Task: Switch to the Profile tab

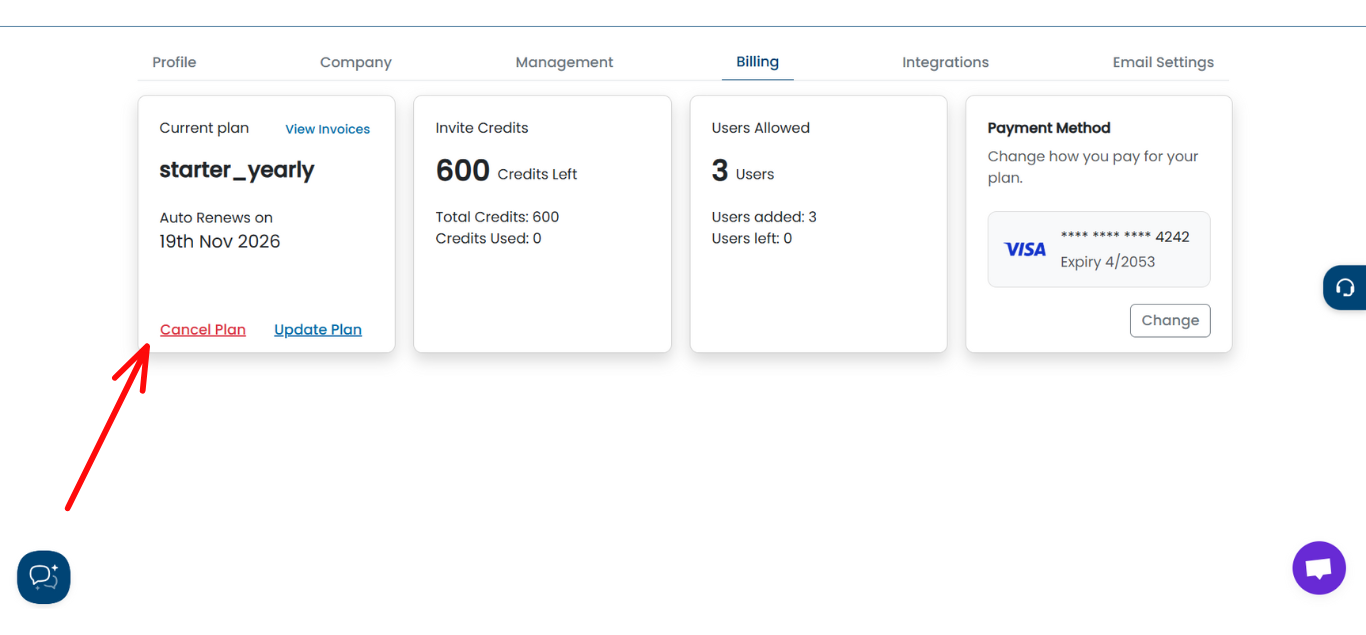Action: coord(174,62)
